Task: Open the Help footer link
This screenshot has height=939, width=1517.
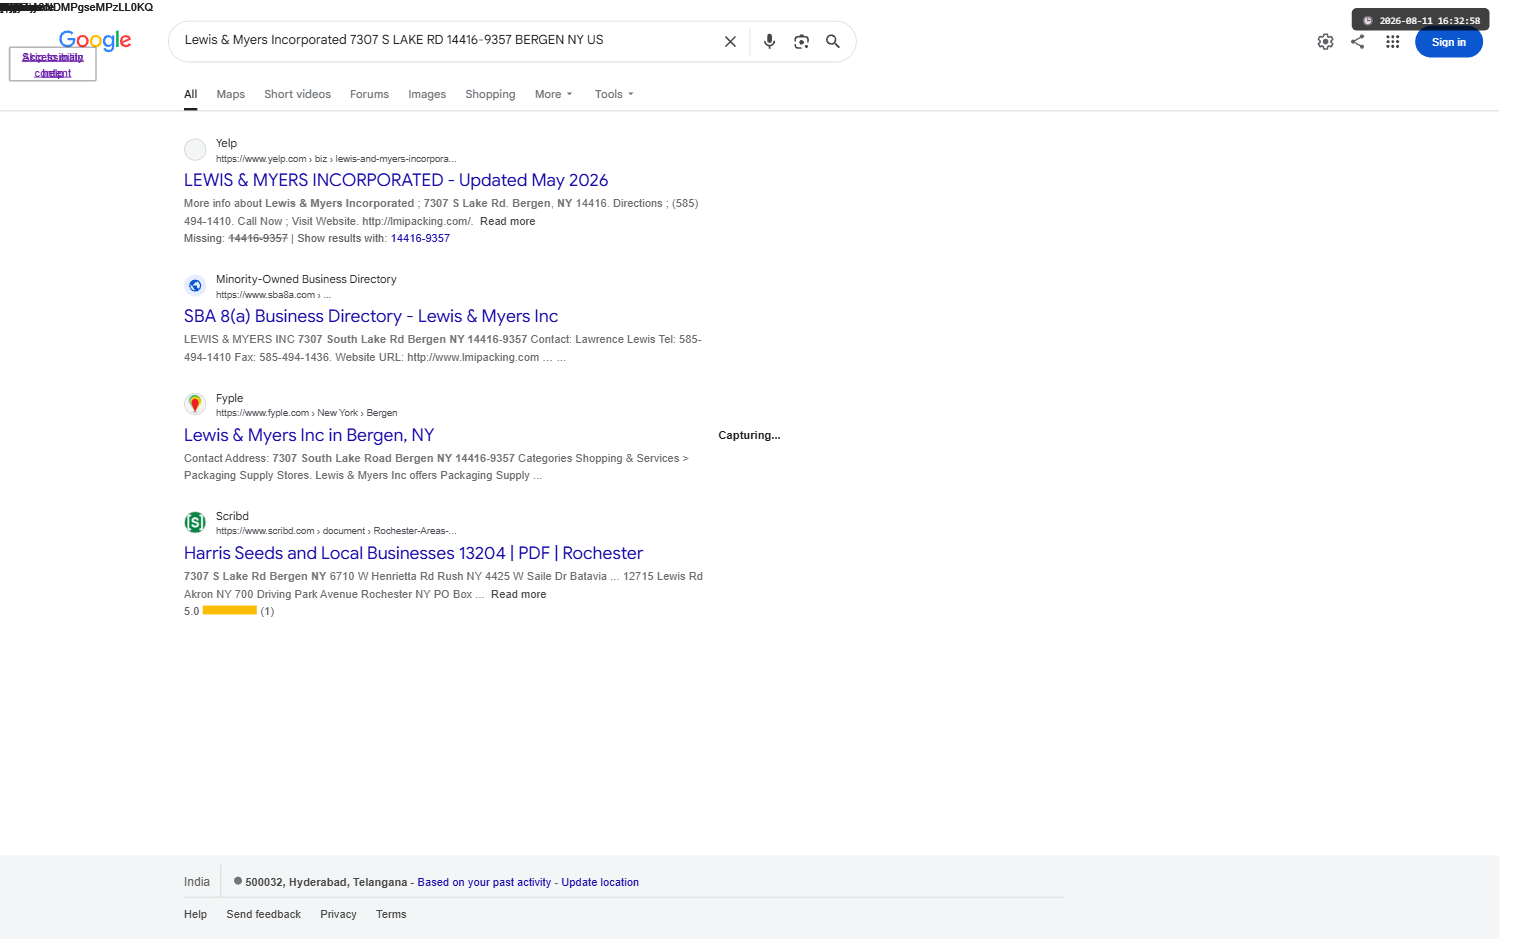Action: [x=195, y=914]
